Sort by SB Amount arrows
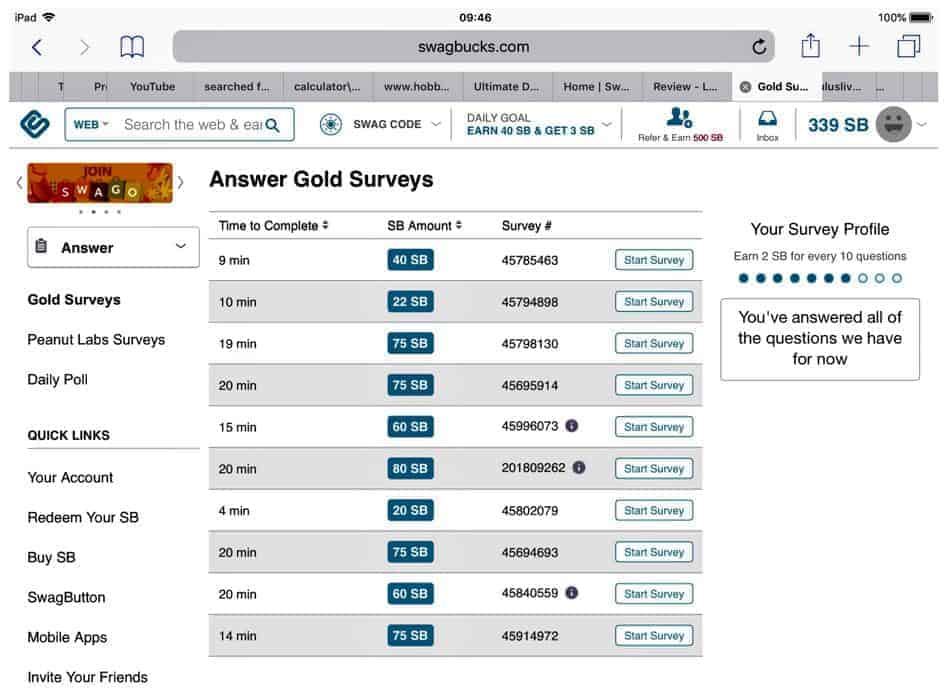The height and width of the screenshot is (696, 949). tap(458, 225)
